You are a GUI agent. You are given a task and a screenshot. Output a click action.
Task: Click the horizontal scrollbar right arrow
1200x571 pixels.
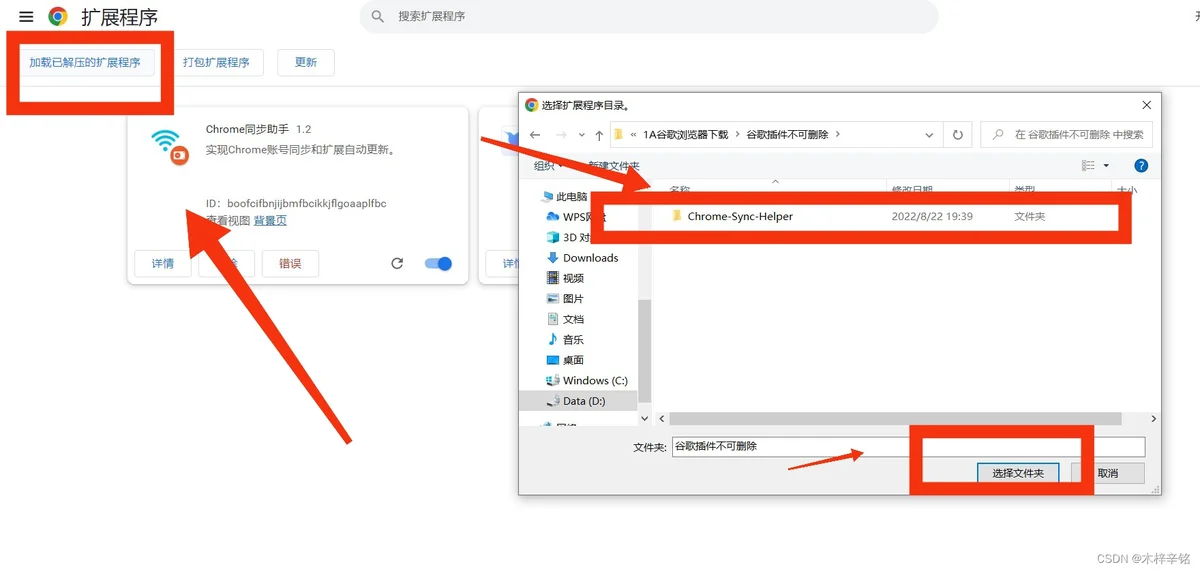(1153, 419)
